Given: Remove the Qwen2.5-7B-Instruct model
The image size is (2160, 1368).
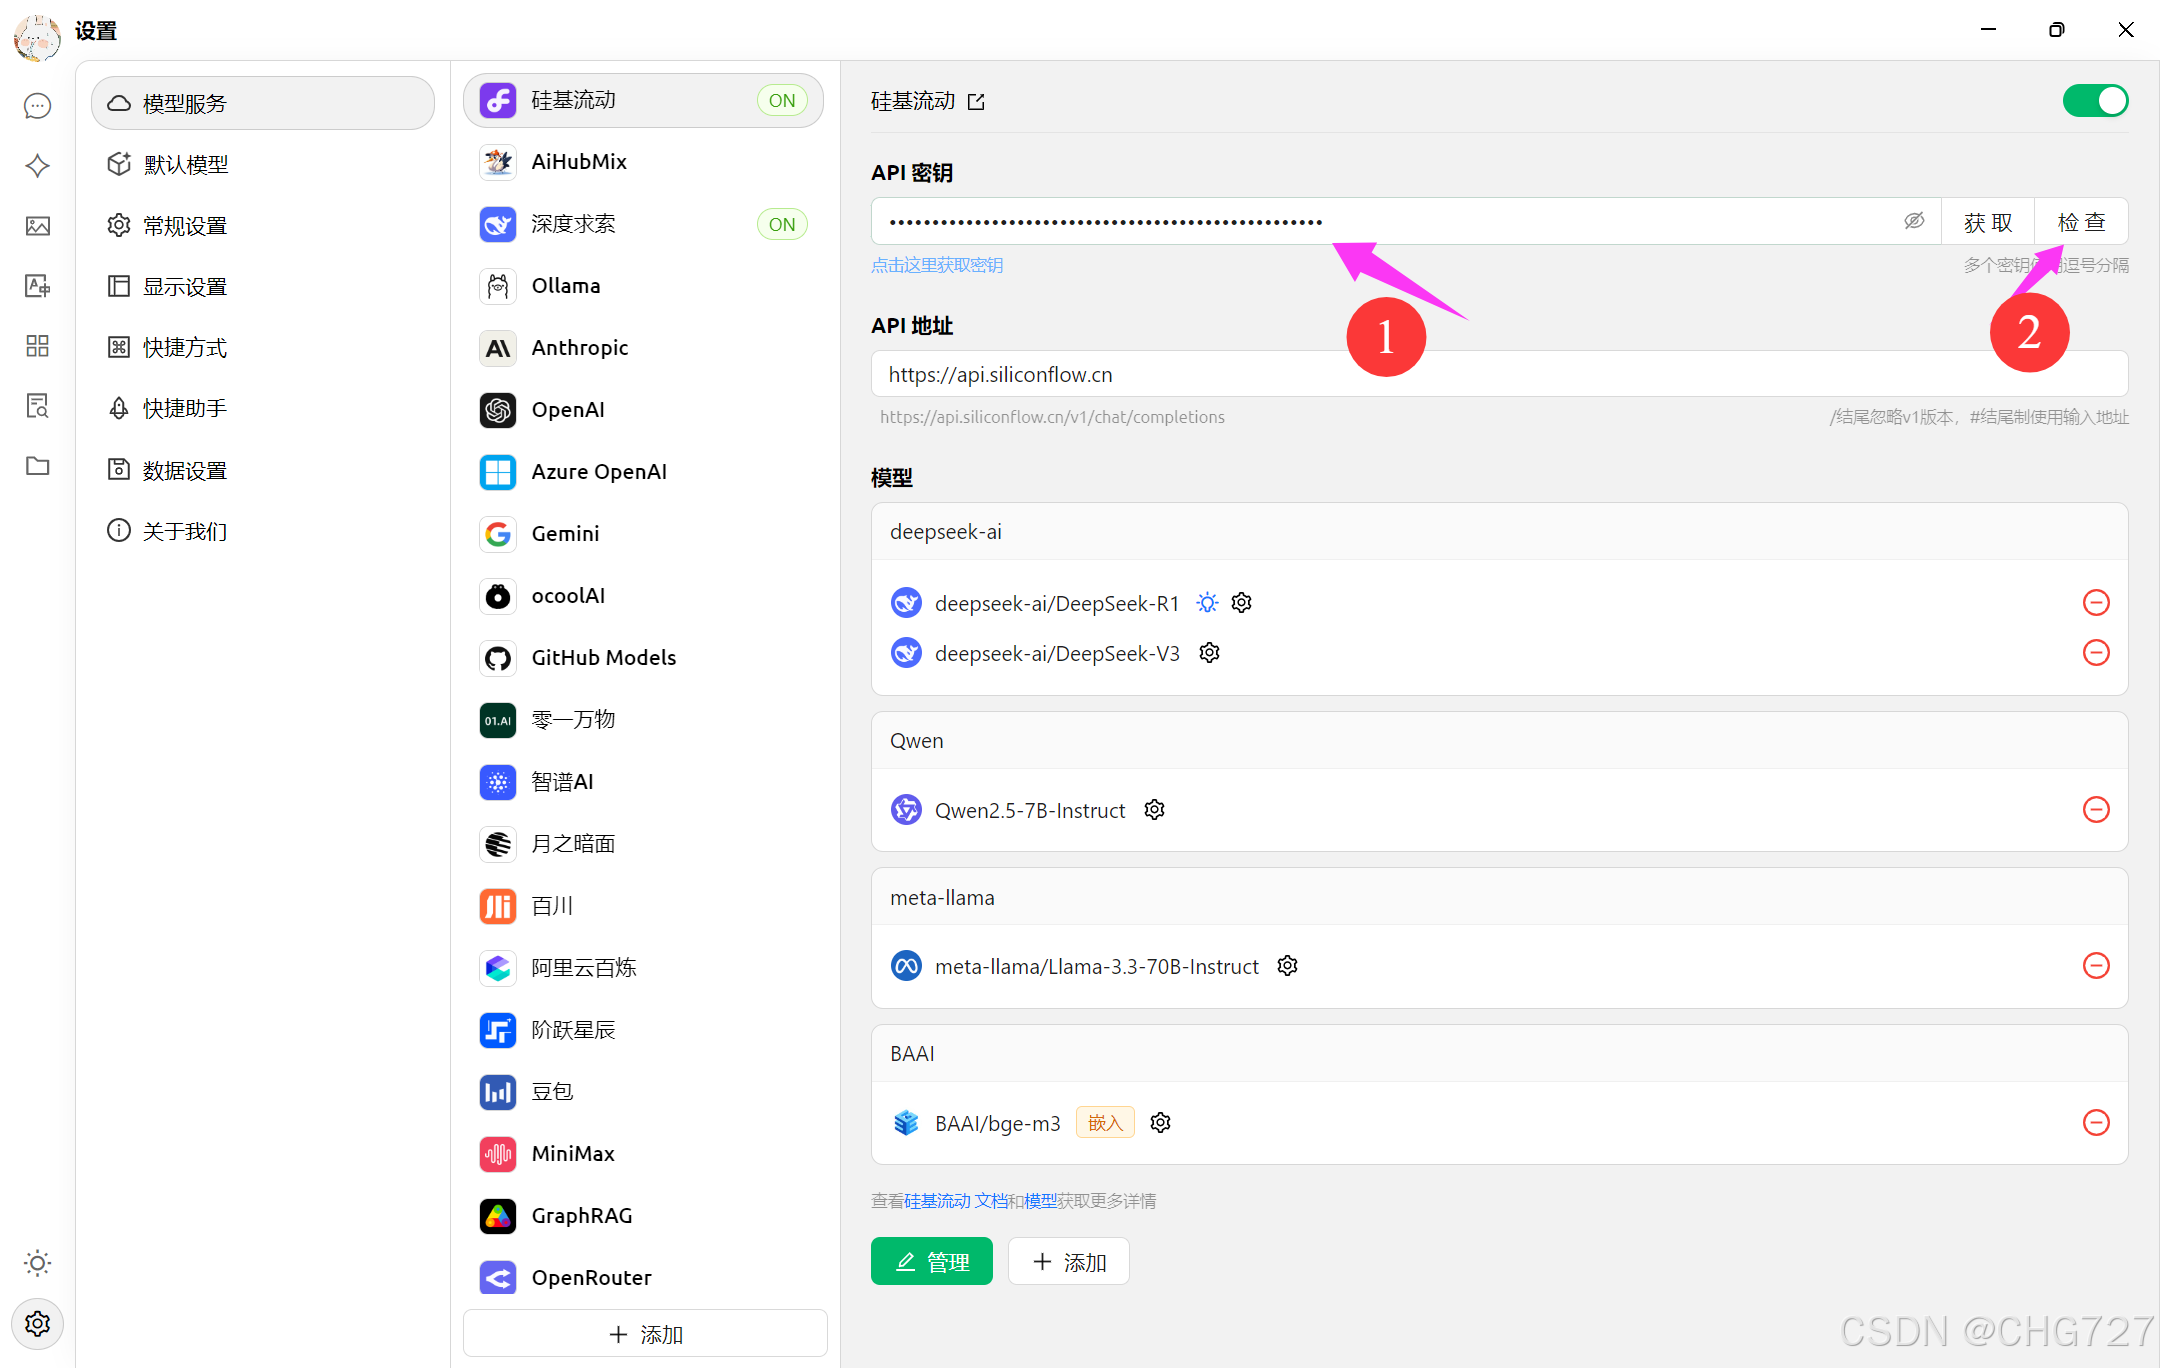Looking at the screenshot, I should click(2096, 810).
